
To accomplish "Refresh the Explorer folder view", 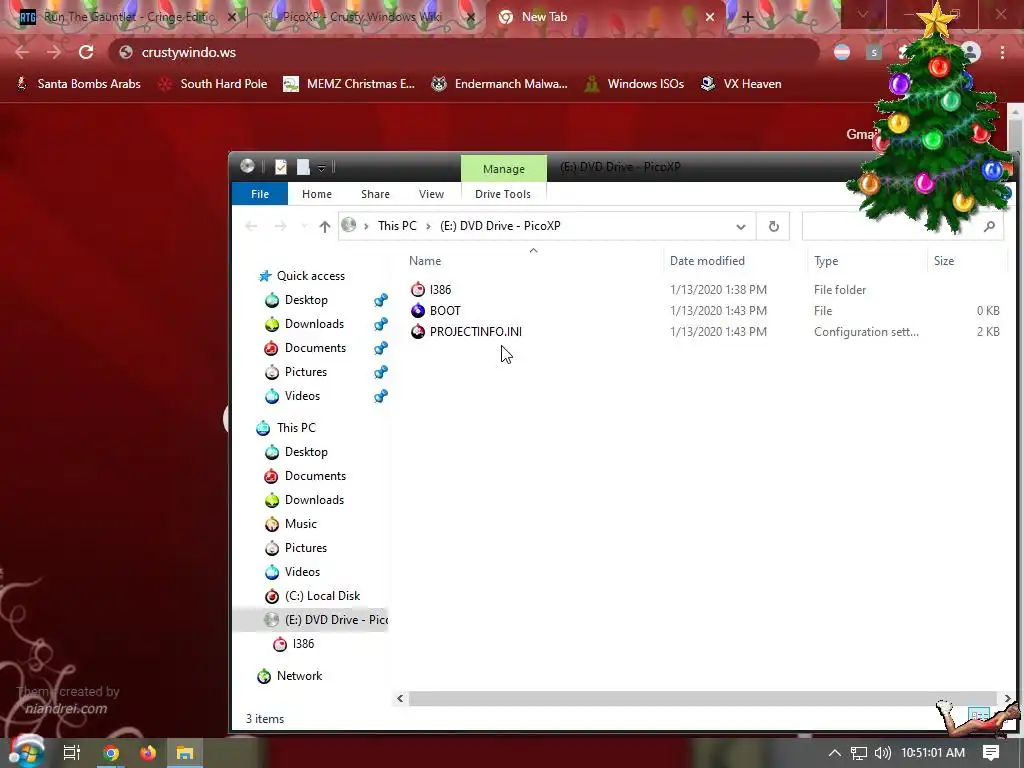I will point(773,227).
